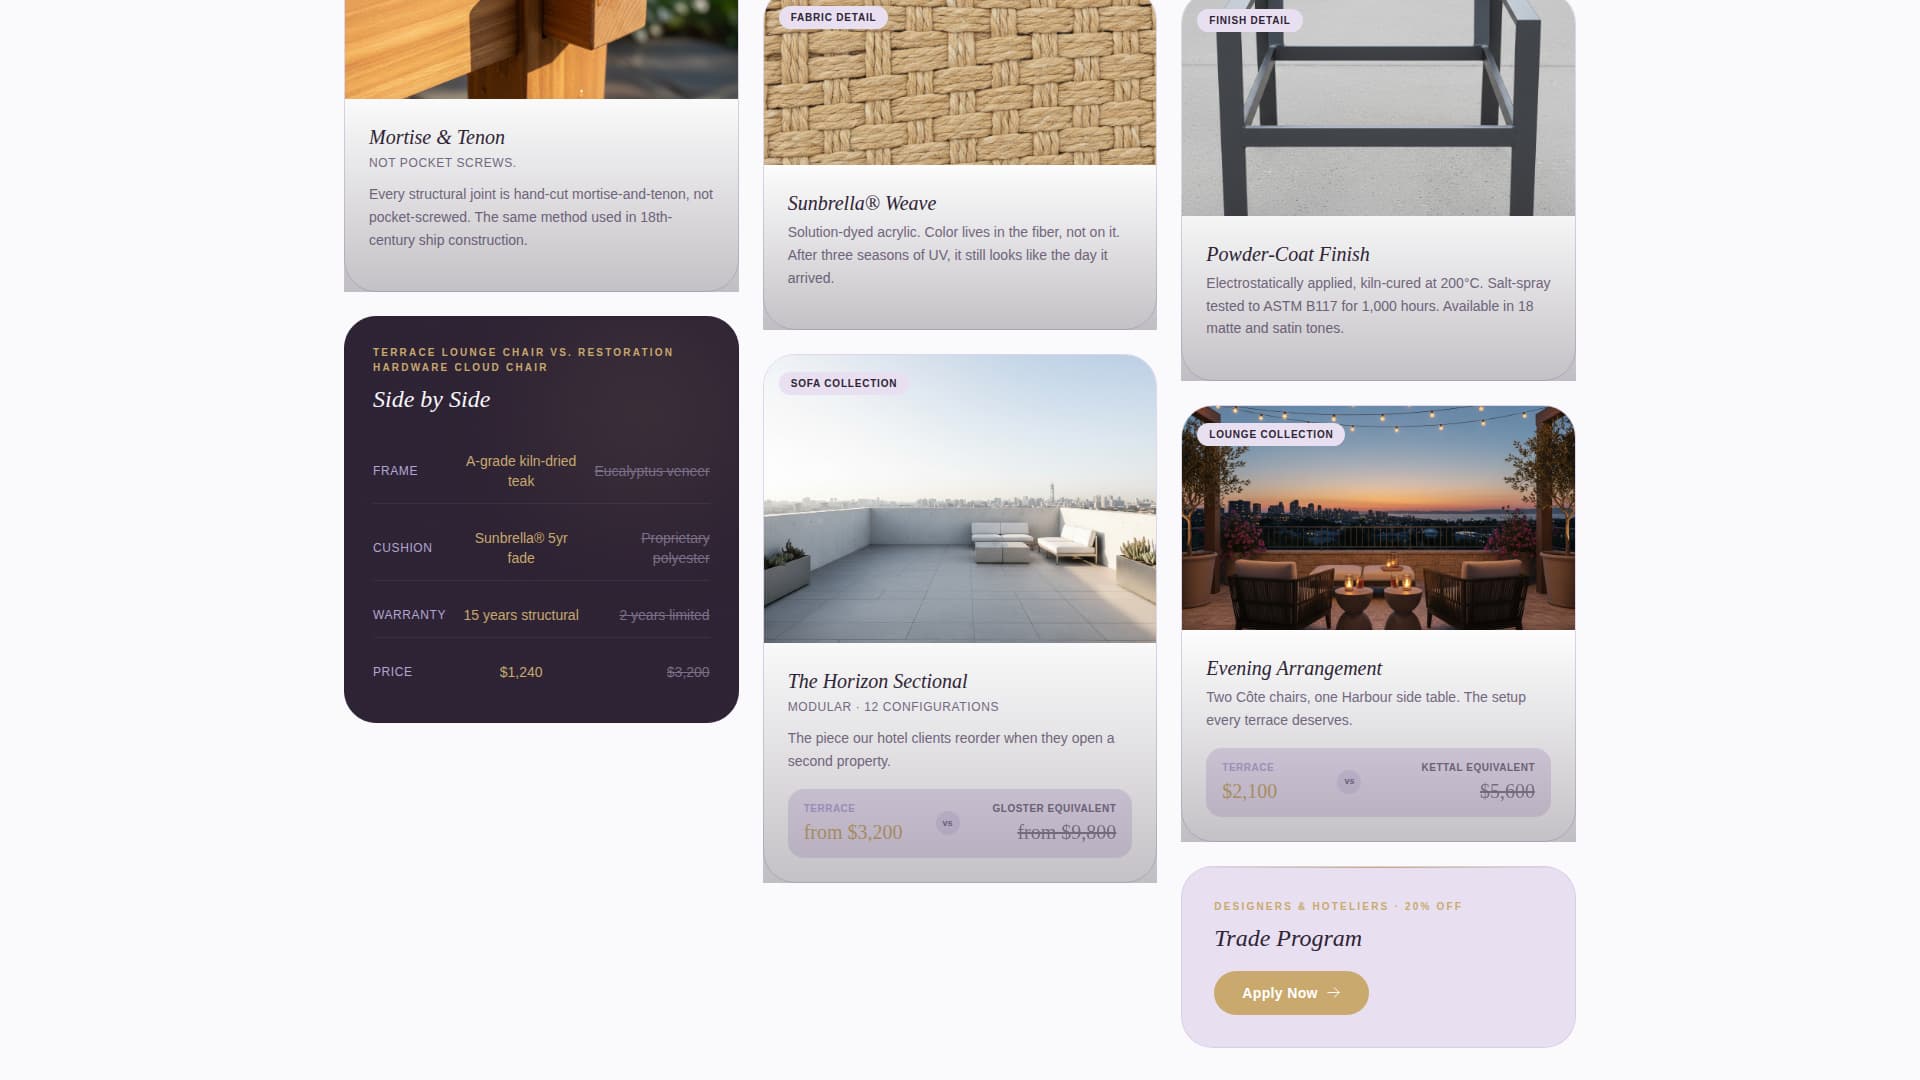Click the 15 years structural cell

pyautogui.click(x=521, y=615)
